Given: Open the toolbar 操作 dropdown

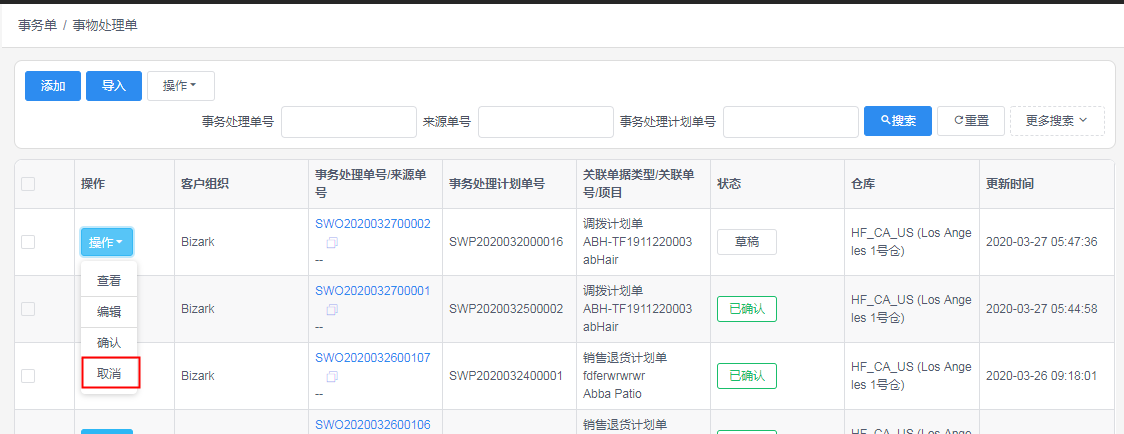Looking at the screenshot, I should click(x=181, y=86).
